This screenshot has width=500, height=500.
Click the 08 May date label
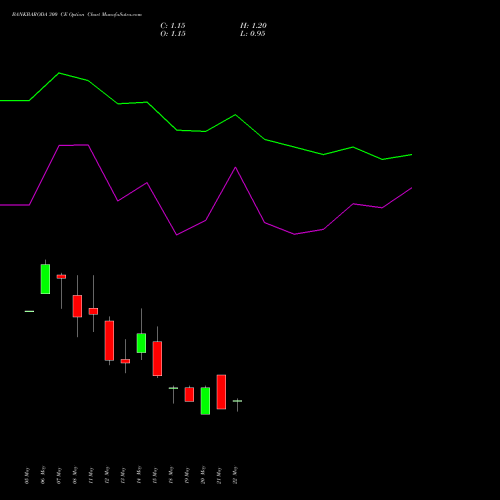point(75,475)
